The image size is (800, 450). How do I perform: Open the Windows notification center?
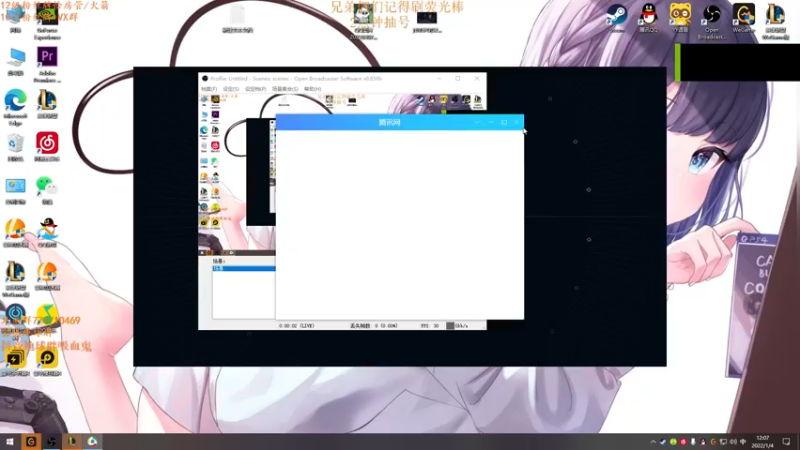(786, 442)
